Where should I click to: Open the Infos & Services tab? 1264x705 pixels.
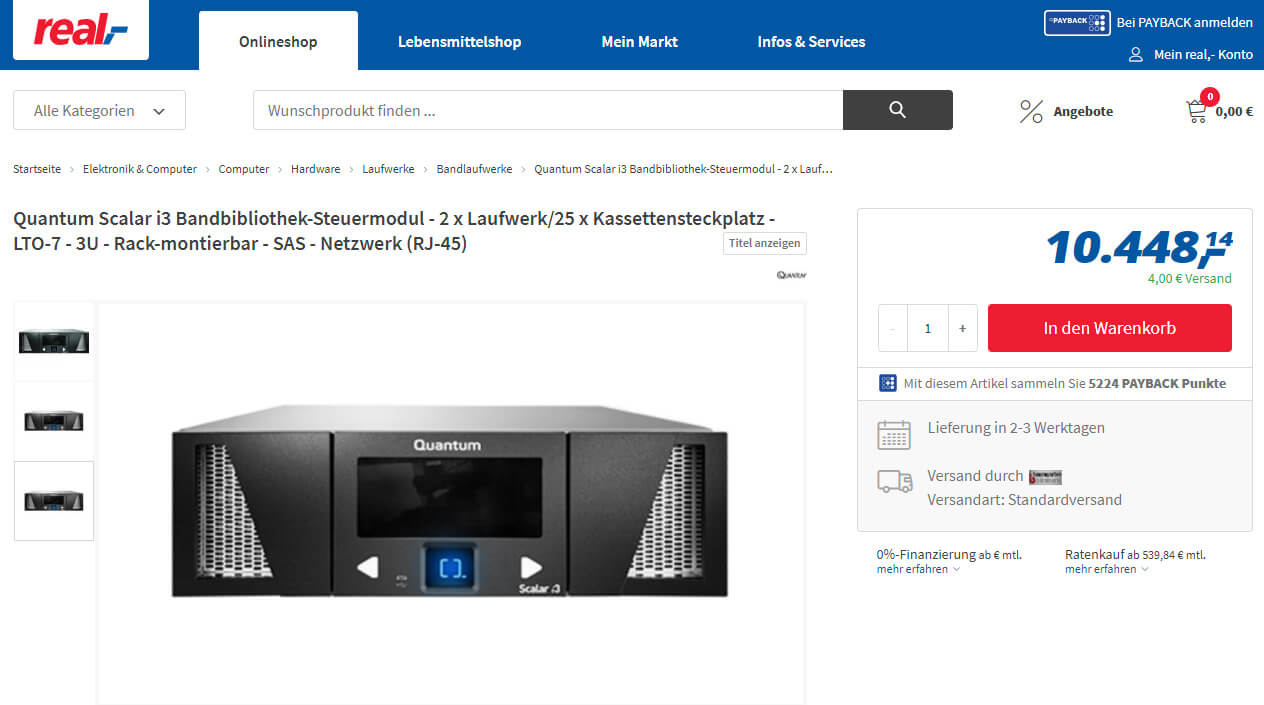(811, 41)
